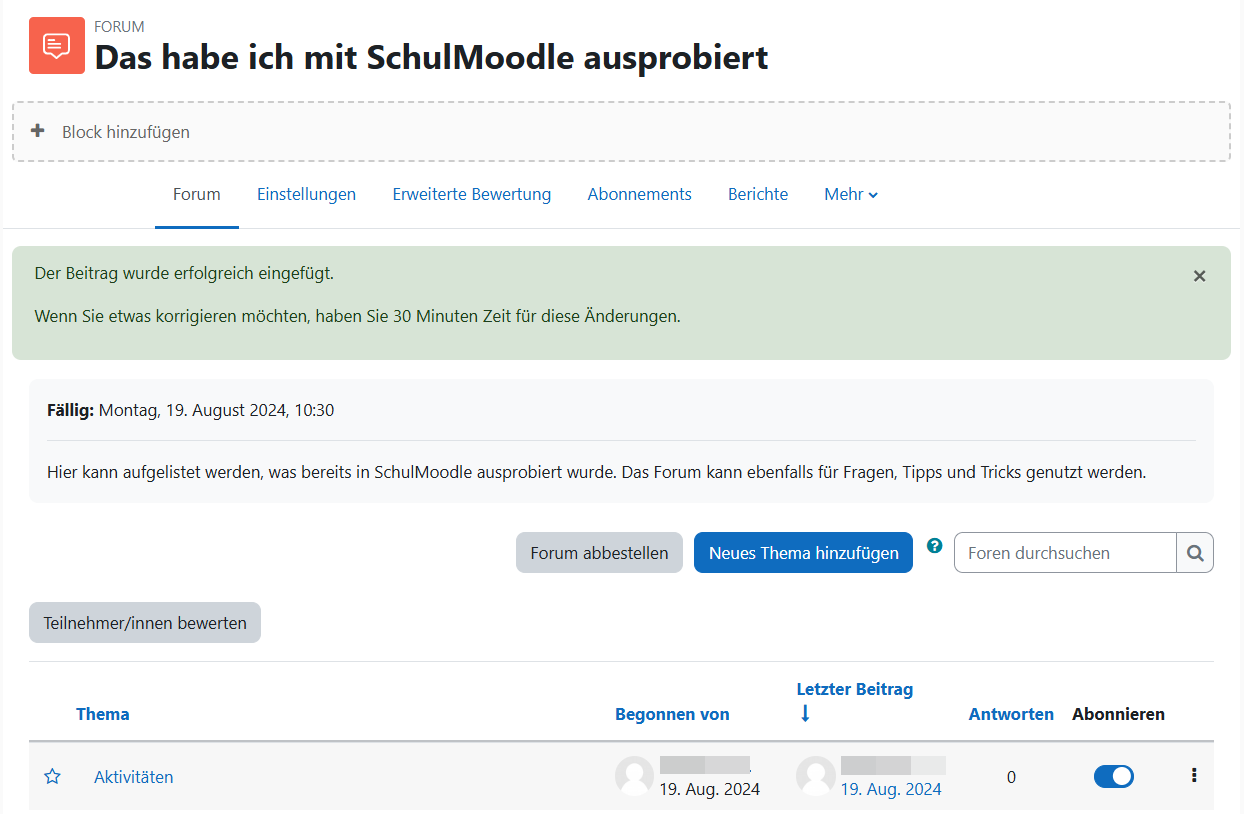Go to the Abonnements tab

point(640,194)
